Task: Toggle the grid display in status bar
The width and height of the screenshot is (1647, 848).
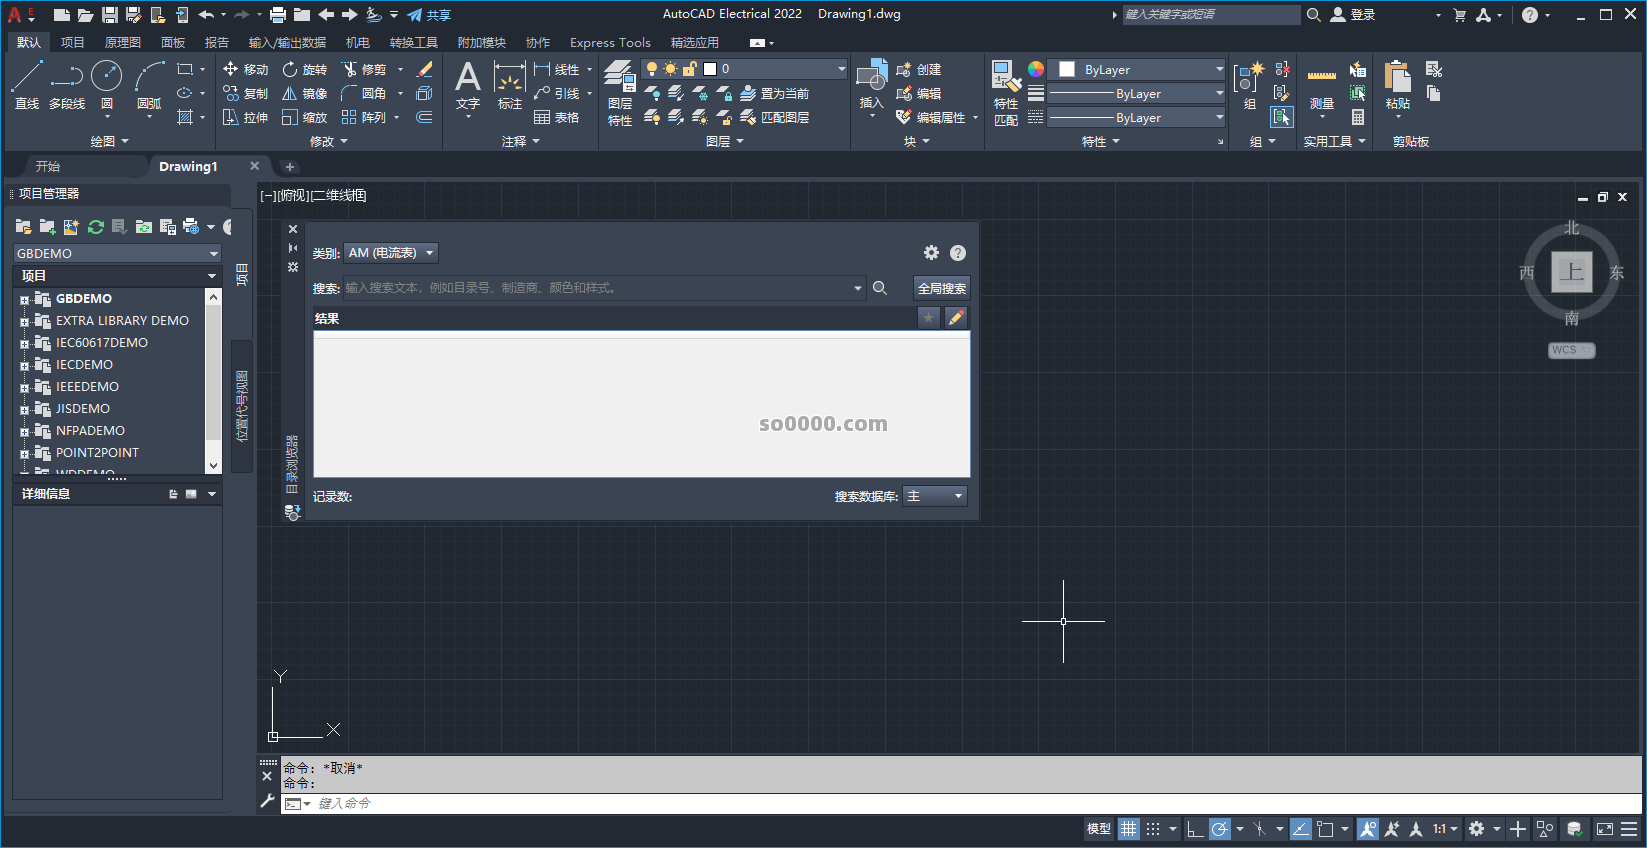Action: [x=1129, y=829]
